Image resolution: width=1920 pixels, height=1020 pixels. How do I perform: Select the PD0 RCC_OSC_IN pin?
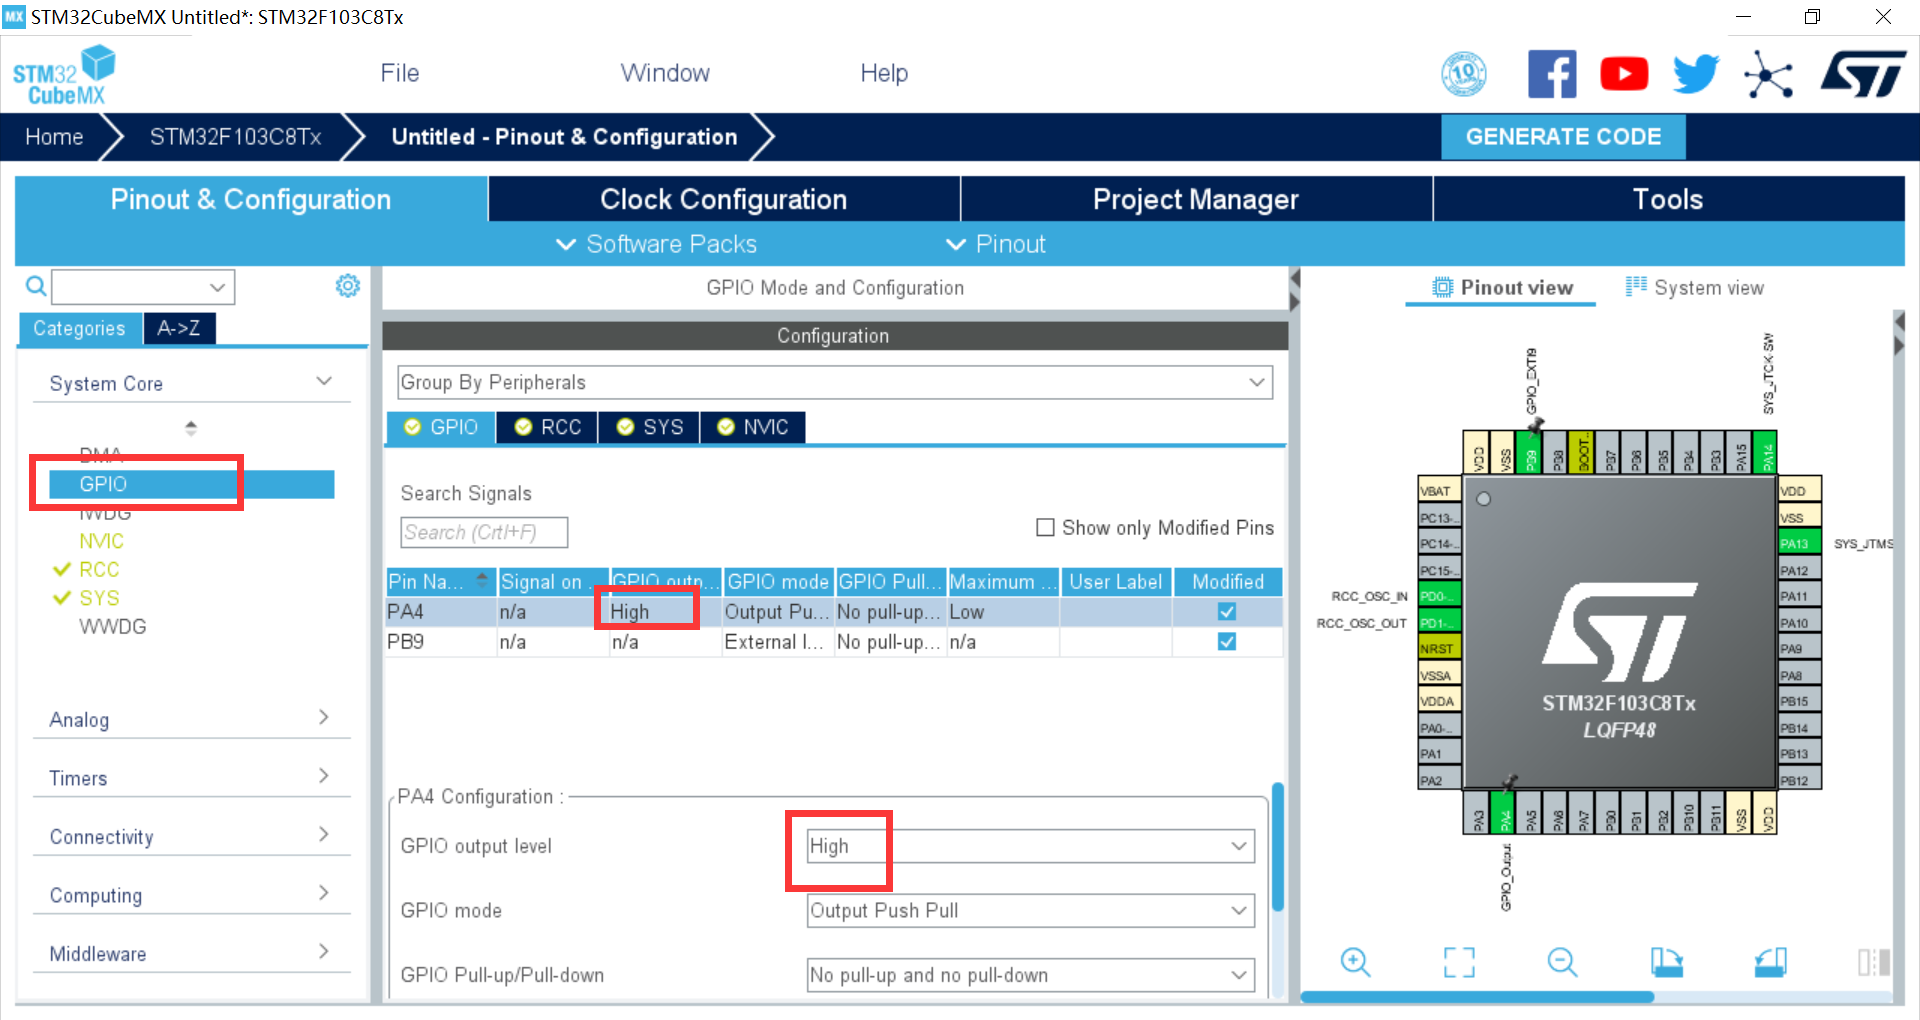point(1440,596)
